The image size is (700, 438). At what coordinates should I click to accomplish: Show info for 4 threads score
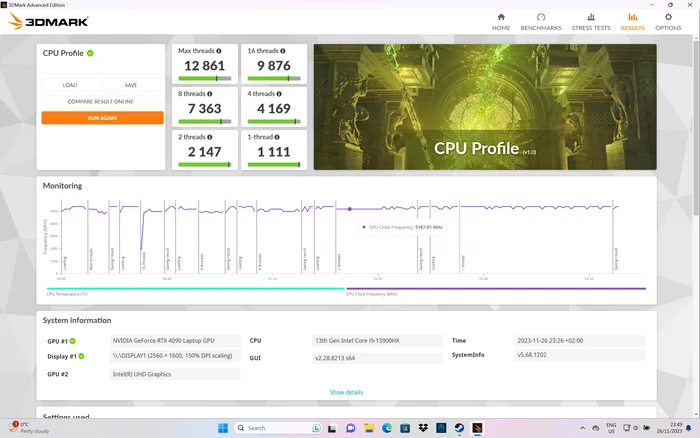pyautogui.click(x=279, y=94)
